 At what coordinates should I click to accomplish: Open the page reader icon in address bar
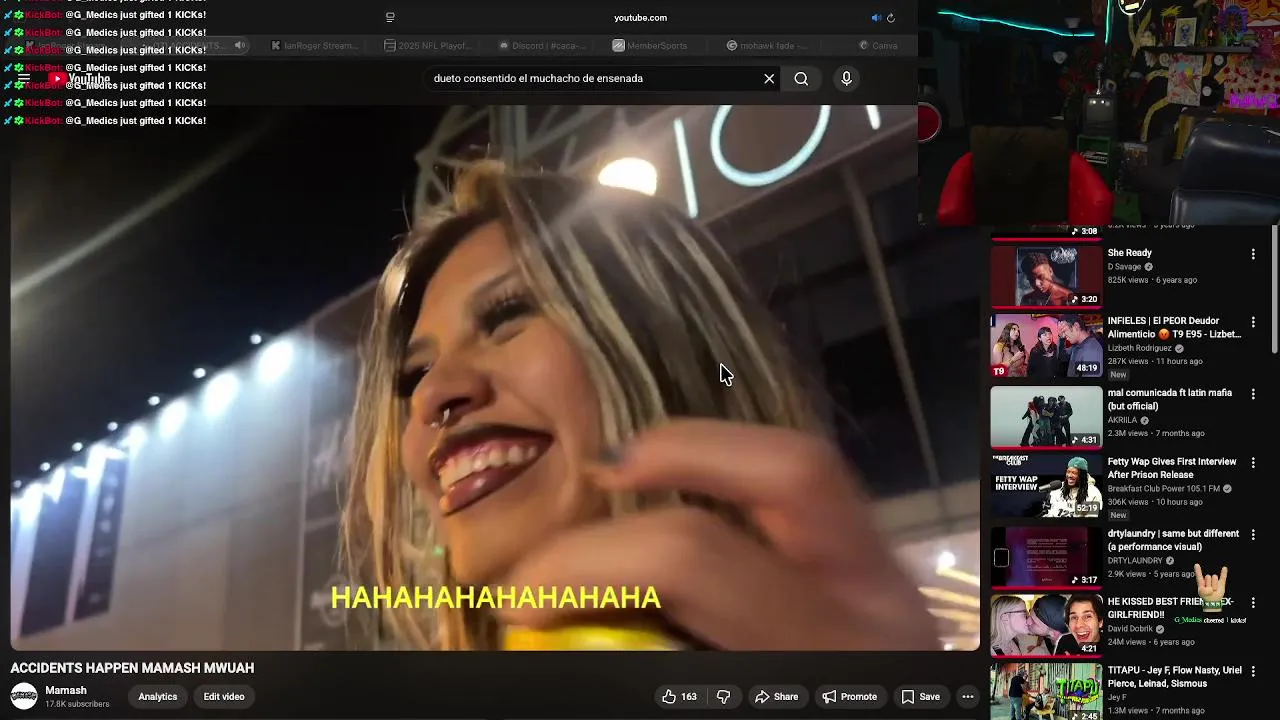[x=390, y=18]
